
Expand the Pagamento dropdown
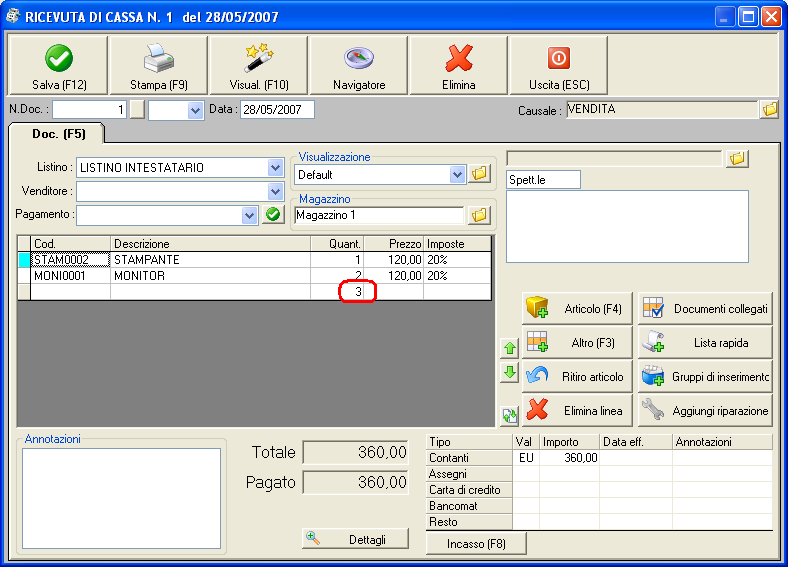tap(249, 215)
